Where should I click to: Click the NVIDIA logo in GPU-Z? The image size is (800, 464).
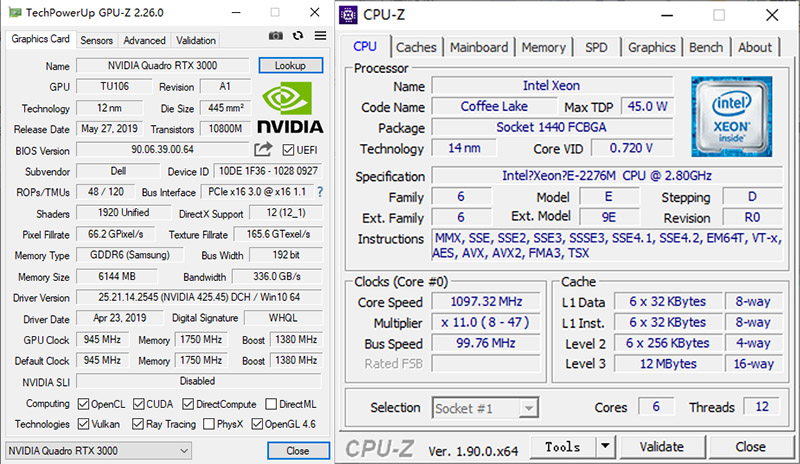point(290,108)
